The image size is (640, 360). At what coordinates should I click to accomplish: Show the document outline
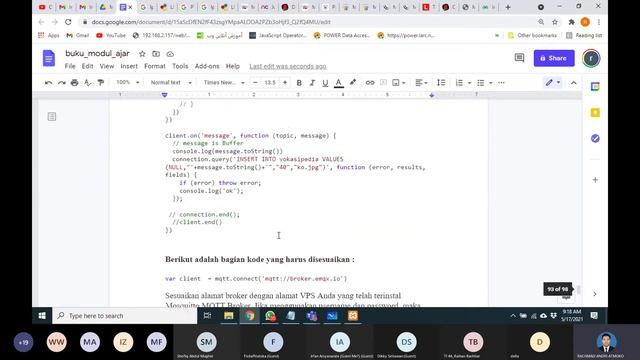coord(52,117)
